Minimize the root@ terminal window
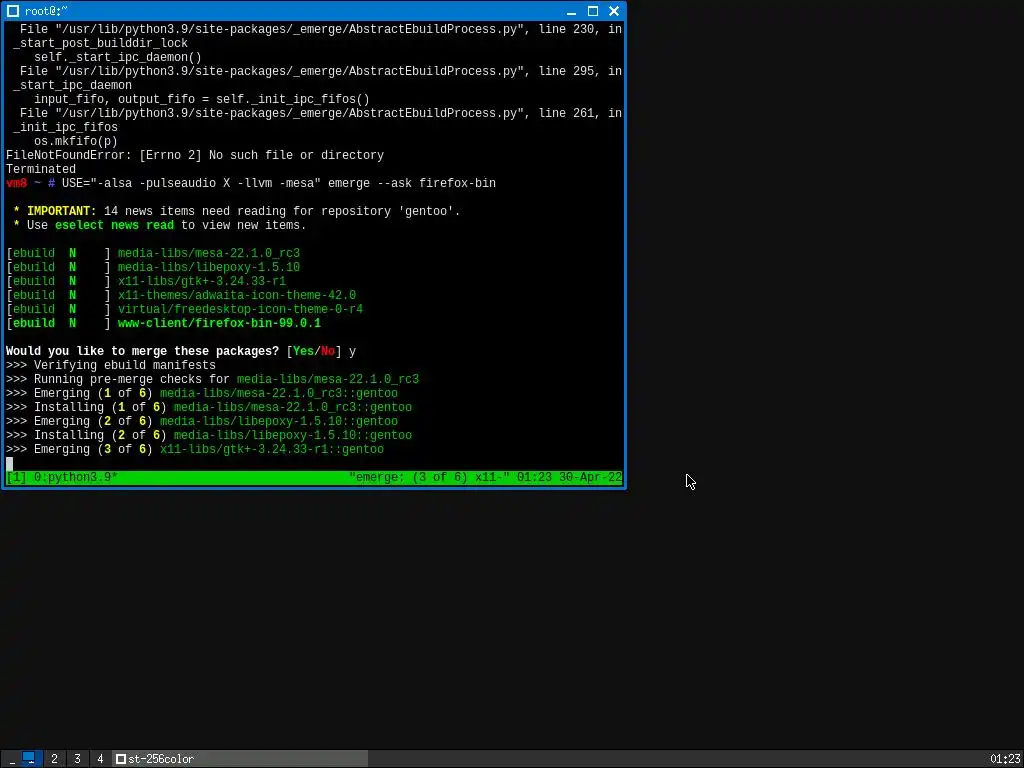The width and height of the screenshot is (1024, 768). 571,11
